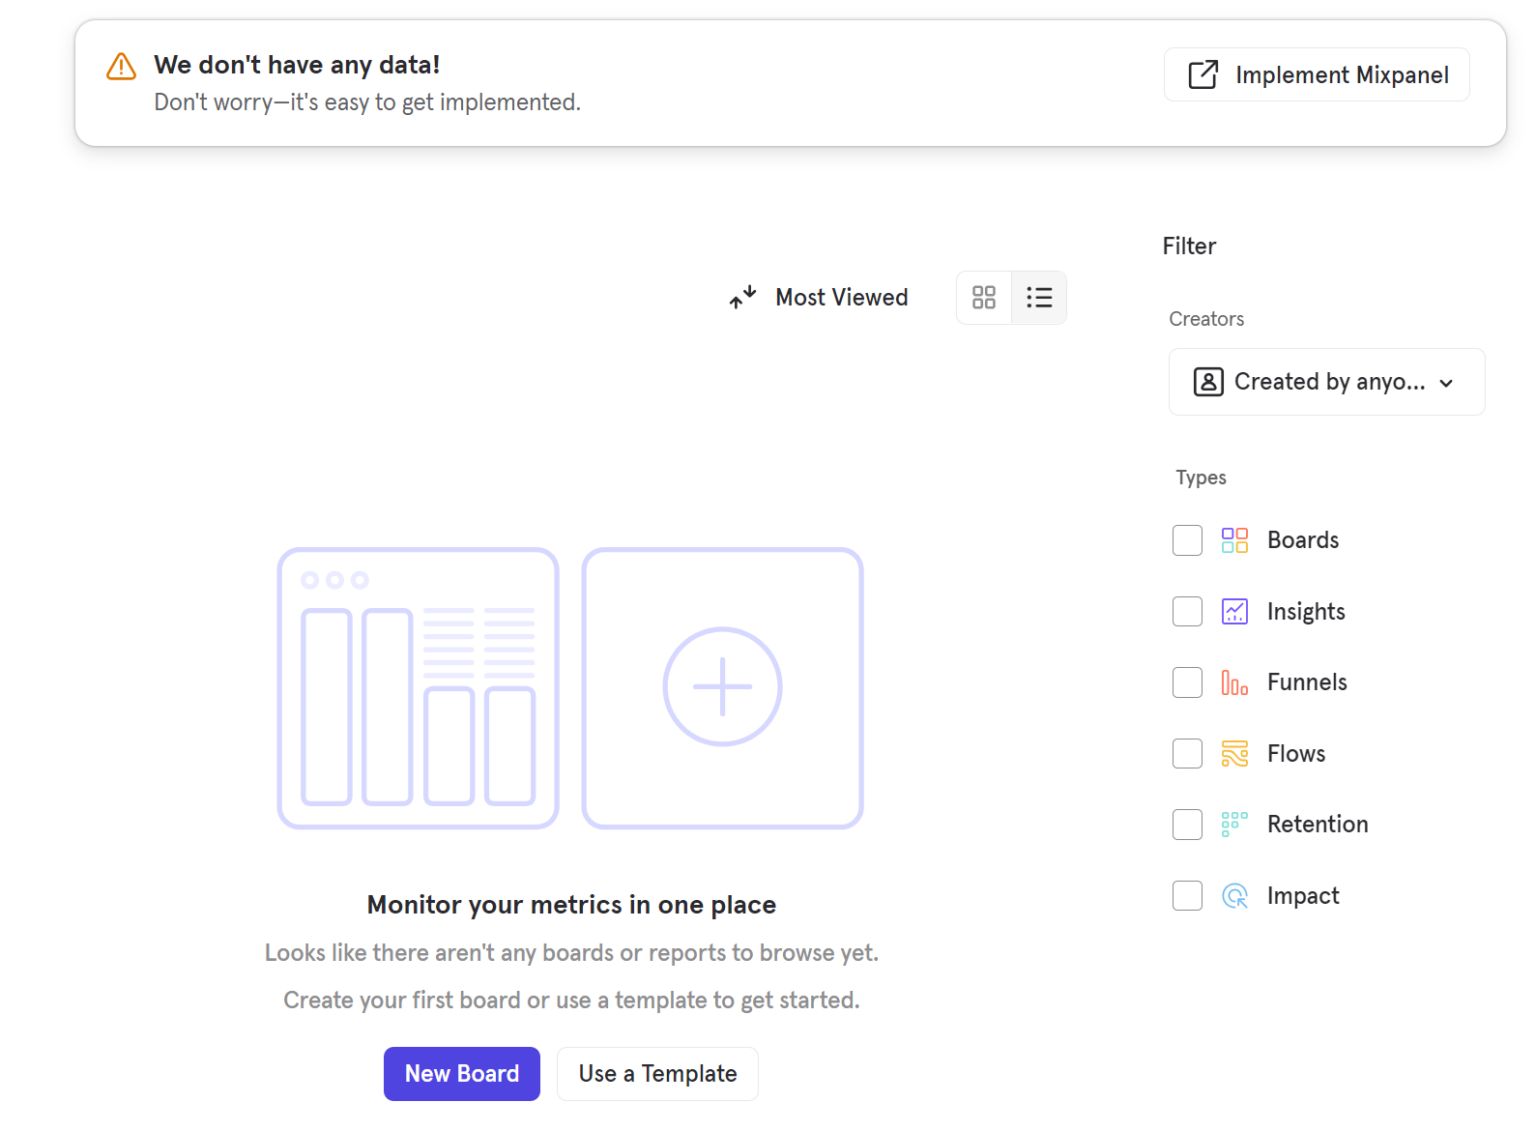Image resolution: width=1536 pixels, height=1131 pixels.
Task: Check the Funnels filter checkbox
Action: (x=1187, y=682)
